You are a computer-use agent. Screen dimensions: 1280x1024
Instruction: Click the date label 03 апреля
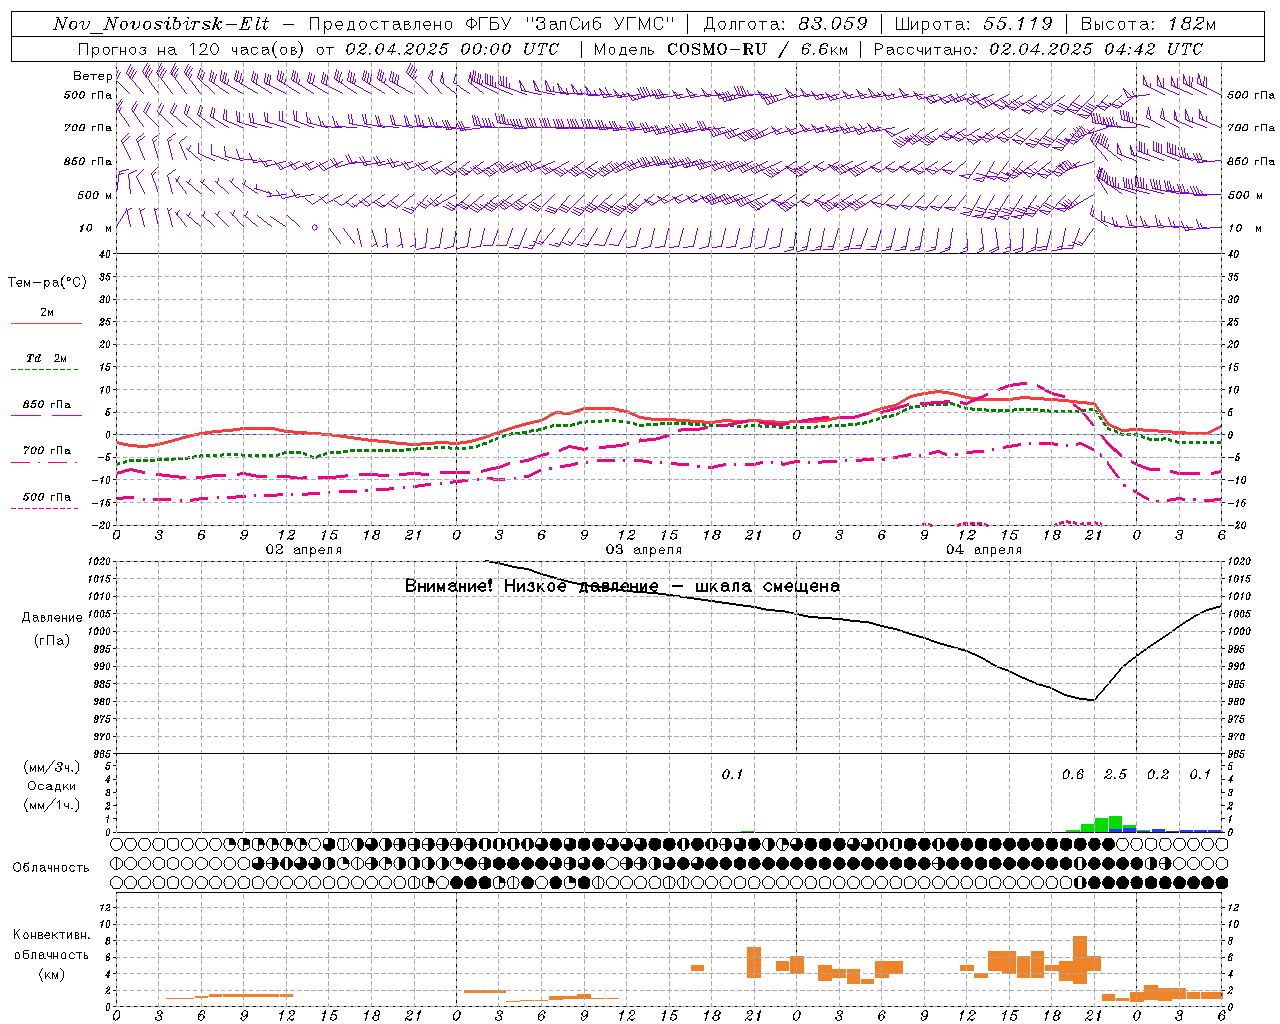(x=643, y=550)
